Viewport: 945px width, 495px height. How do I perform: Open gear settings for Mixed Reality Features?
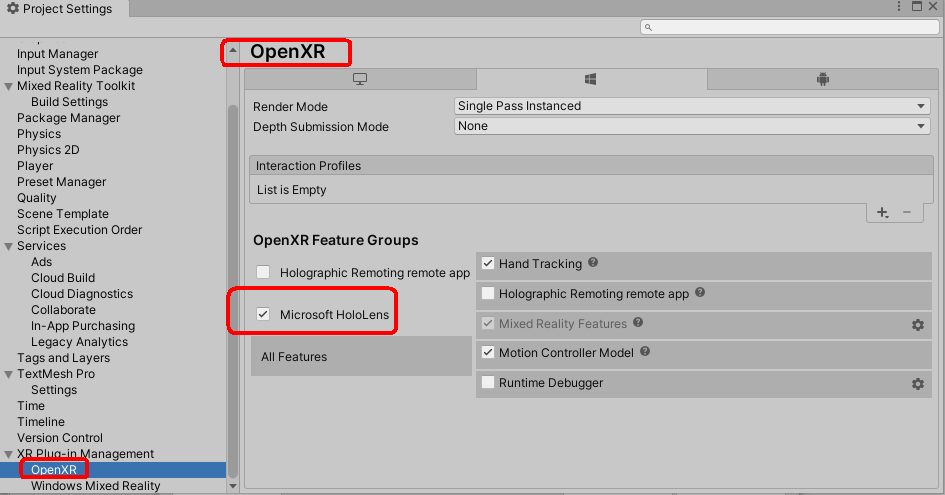(x=917, y=325)
